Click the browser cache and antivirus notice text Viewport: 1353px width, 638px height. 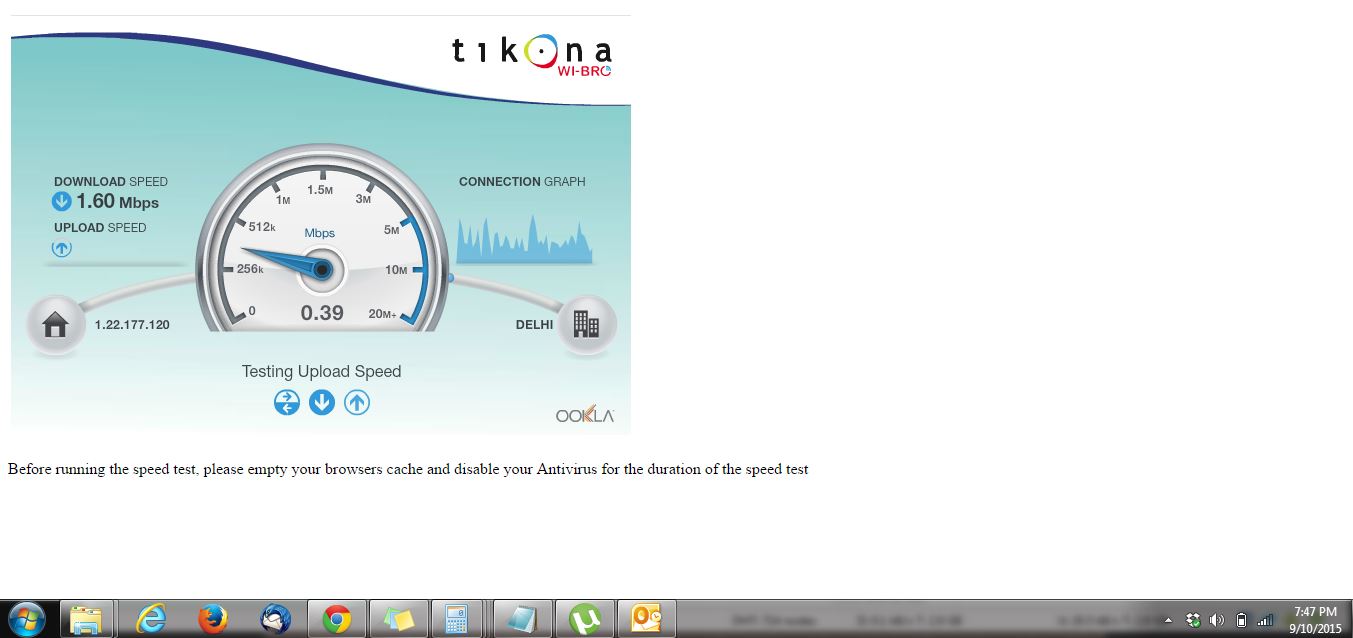click(x=408, y=469)
